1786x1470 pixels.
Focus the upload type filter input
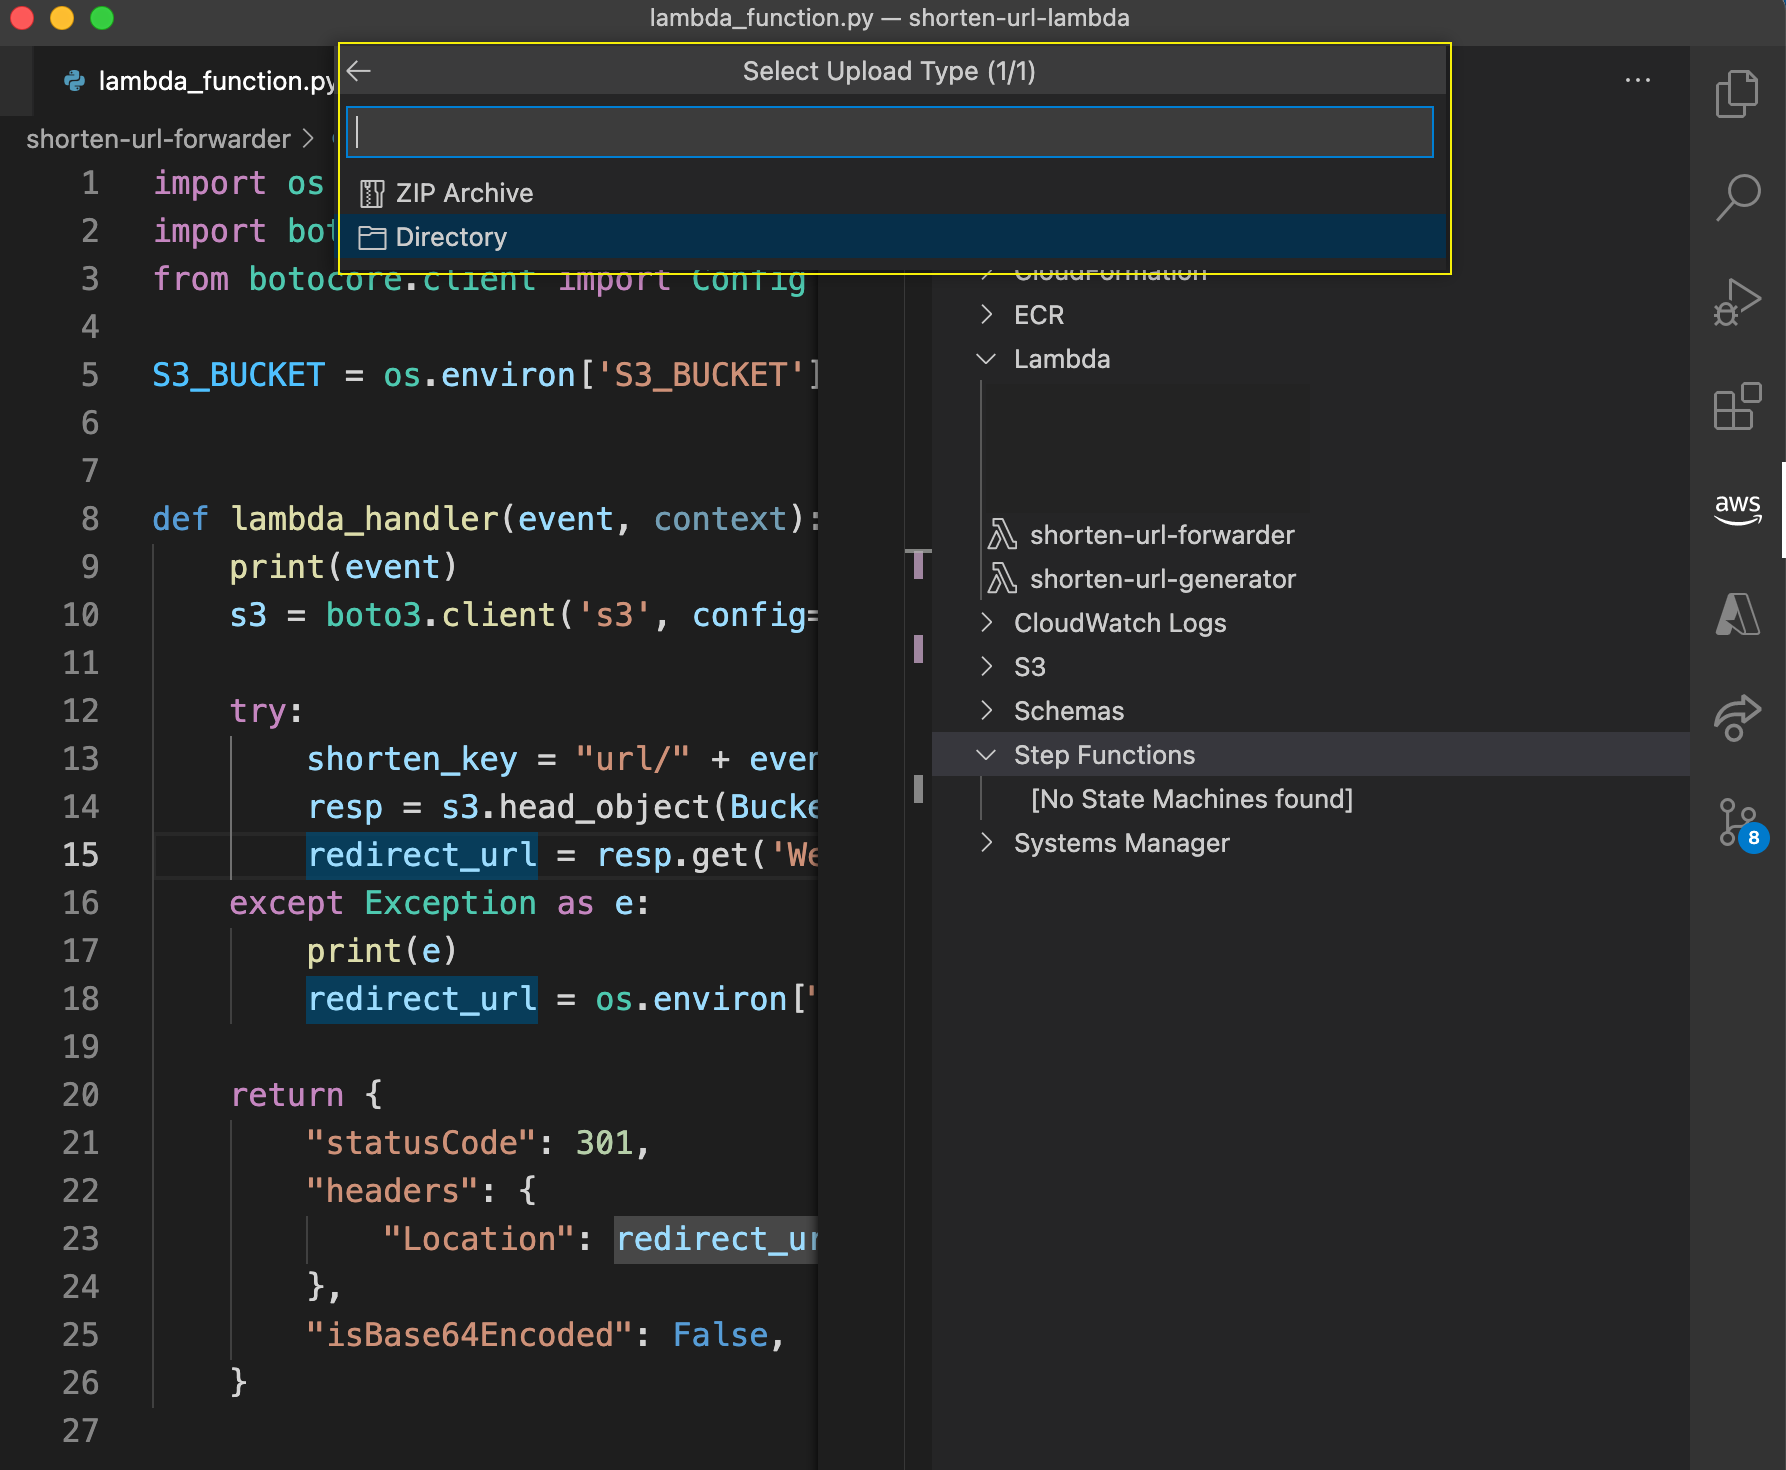pos(889,132)
